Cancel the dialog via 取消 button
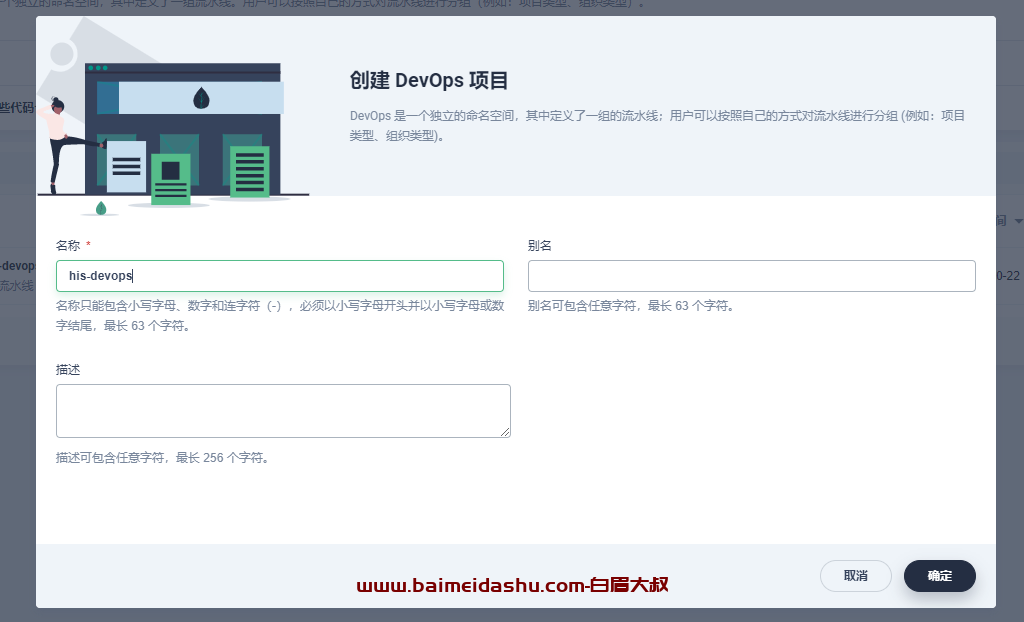The image size is (1024, 622). pyautogui.click(x=856, y=576)
